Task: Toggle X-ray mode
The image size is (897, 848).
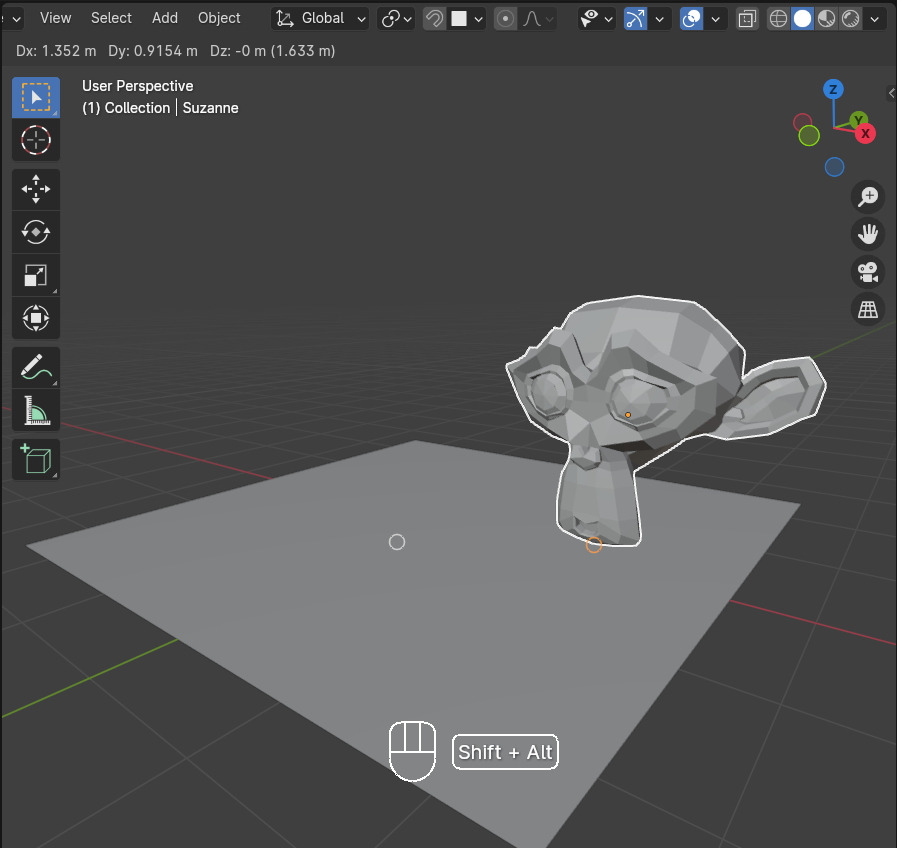Action: 747,19
